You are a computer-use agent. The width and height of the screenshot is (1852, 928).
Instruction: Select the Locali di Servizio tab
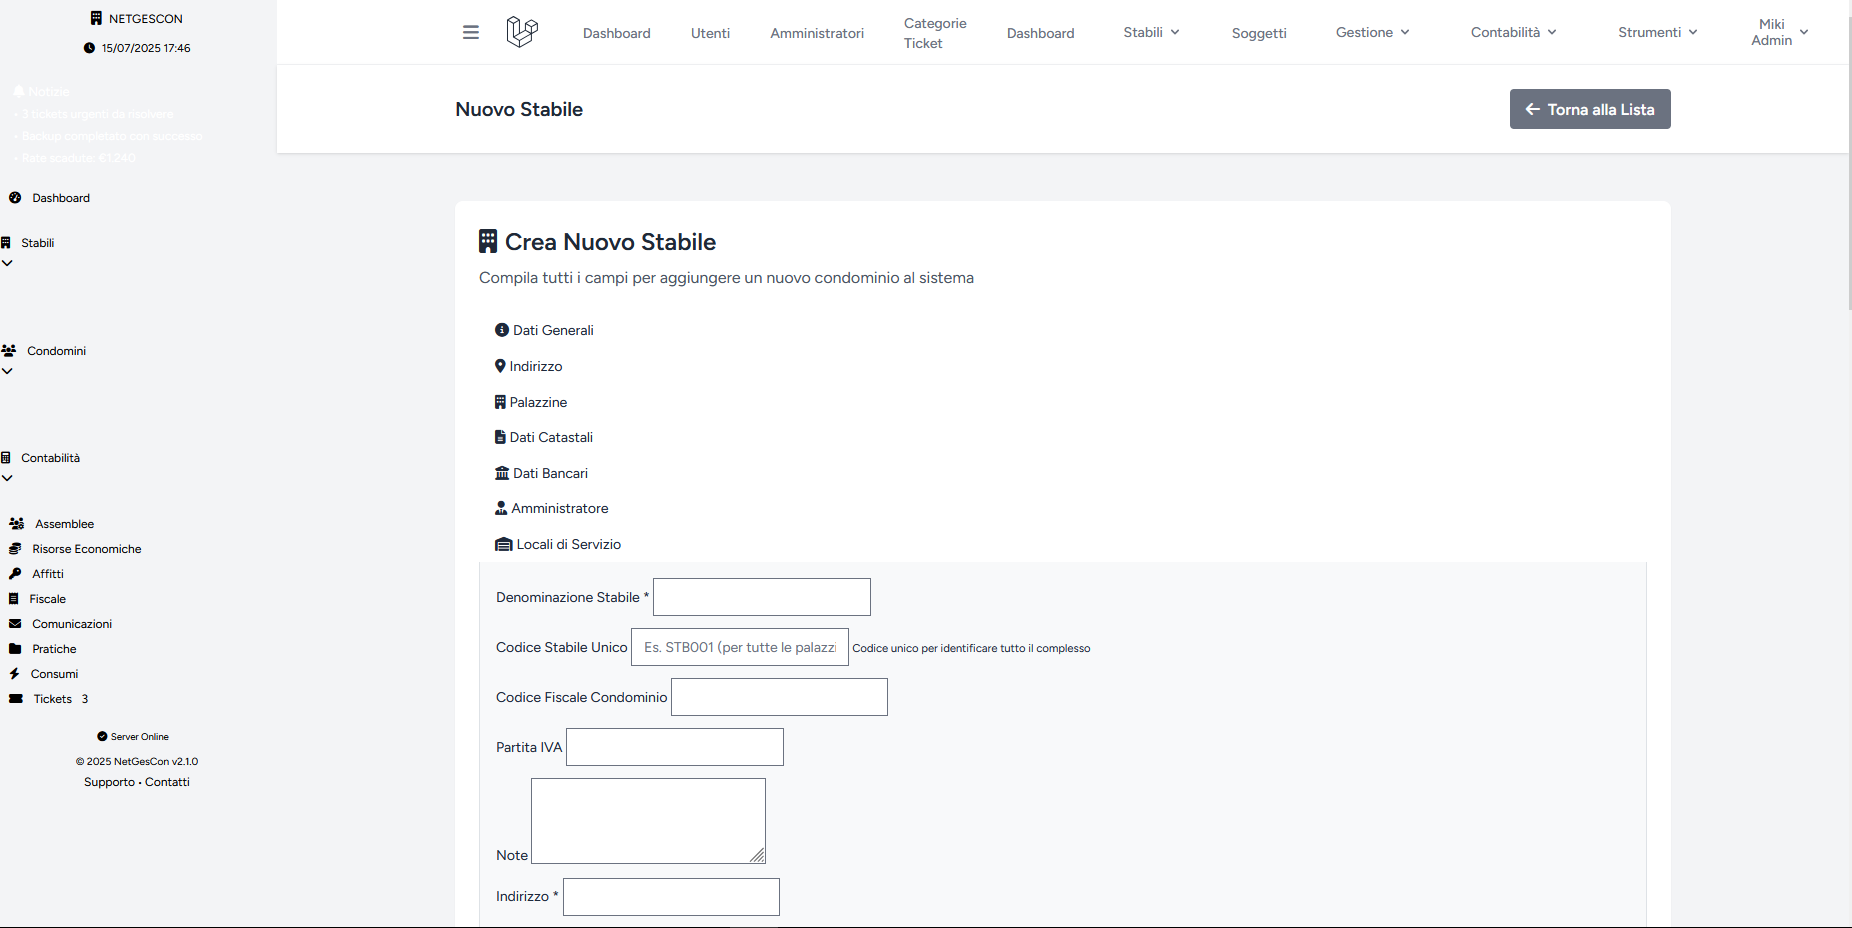pyautogui.click(x=558, y=544)
